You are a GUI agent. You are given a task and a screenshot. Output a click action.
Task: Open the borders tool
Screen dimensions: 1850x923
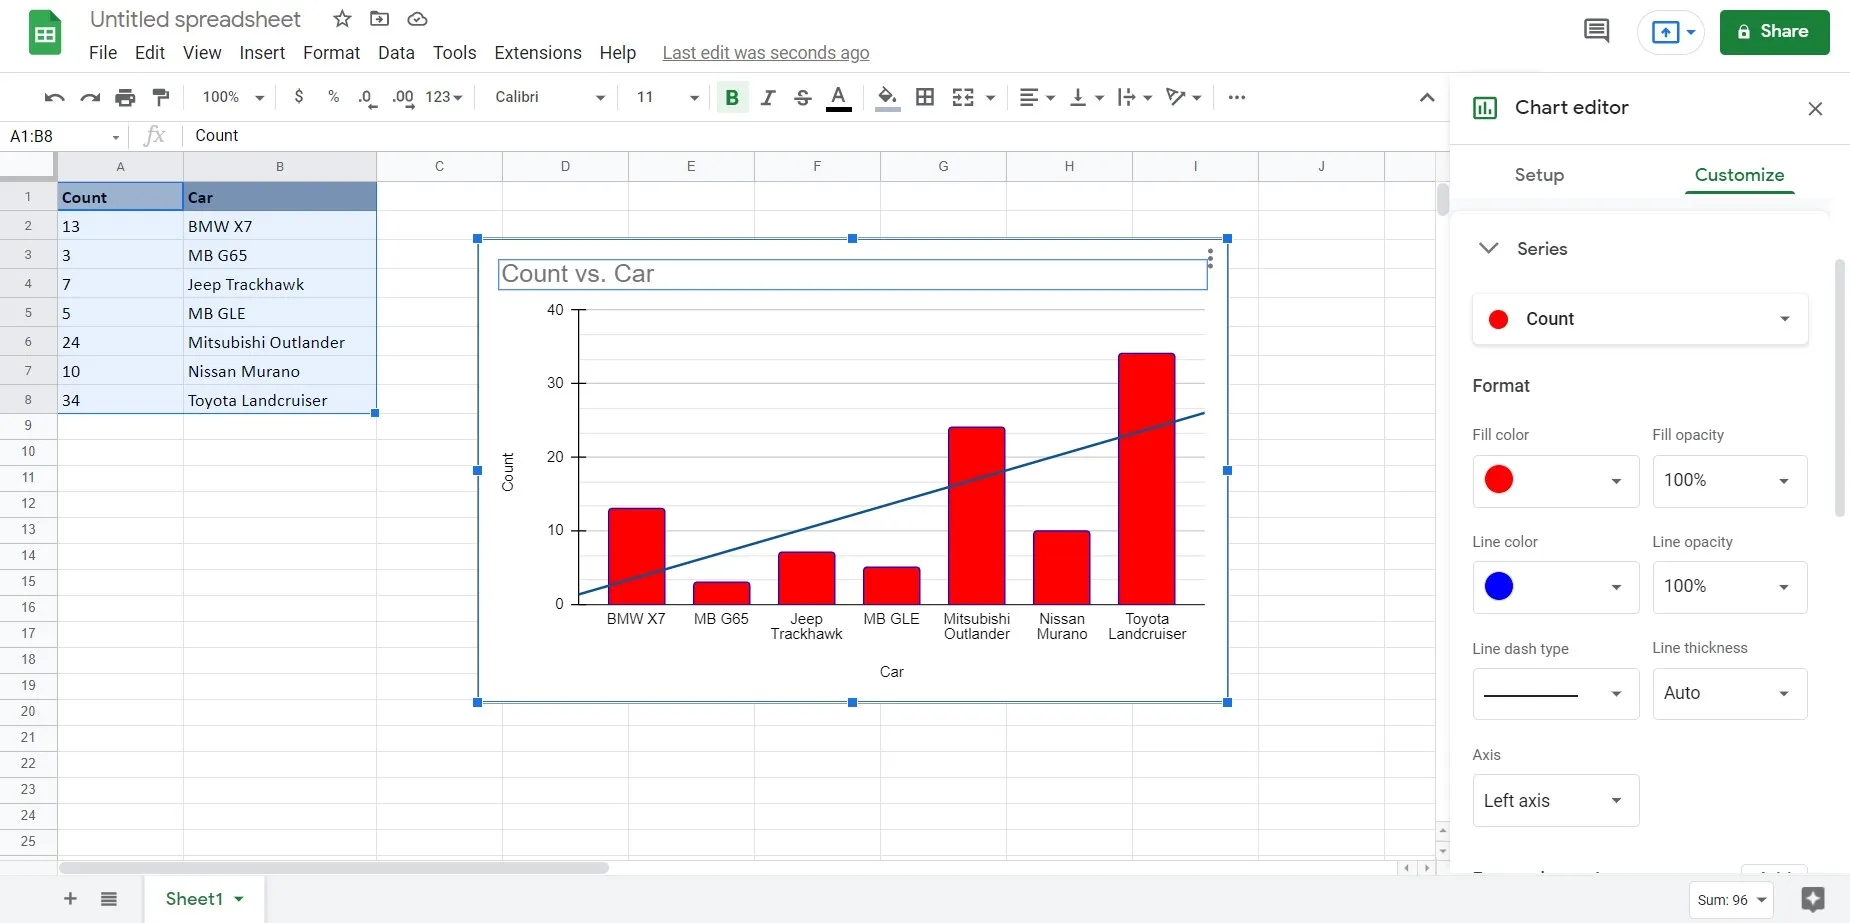click(925, 97)
